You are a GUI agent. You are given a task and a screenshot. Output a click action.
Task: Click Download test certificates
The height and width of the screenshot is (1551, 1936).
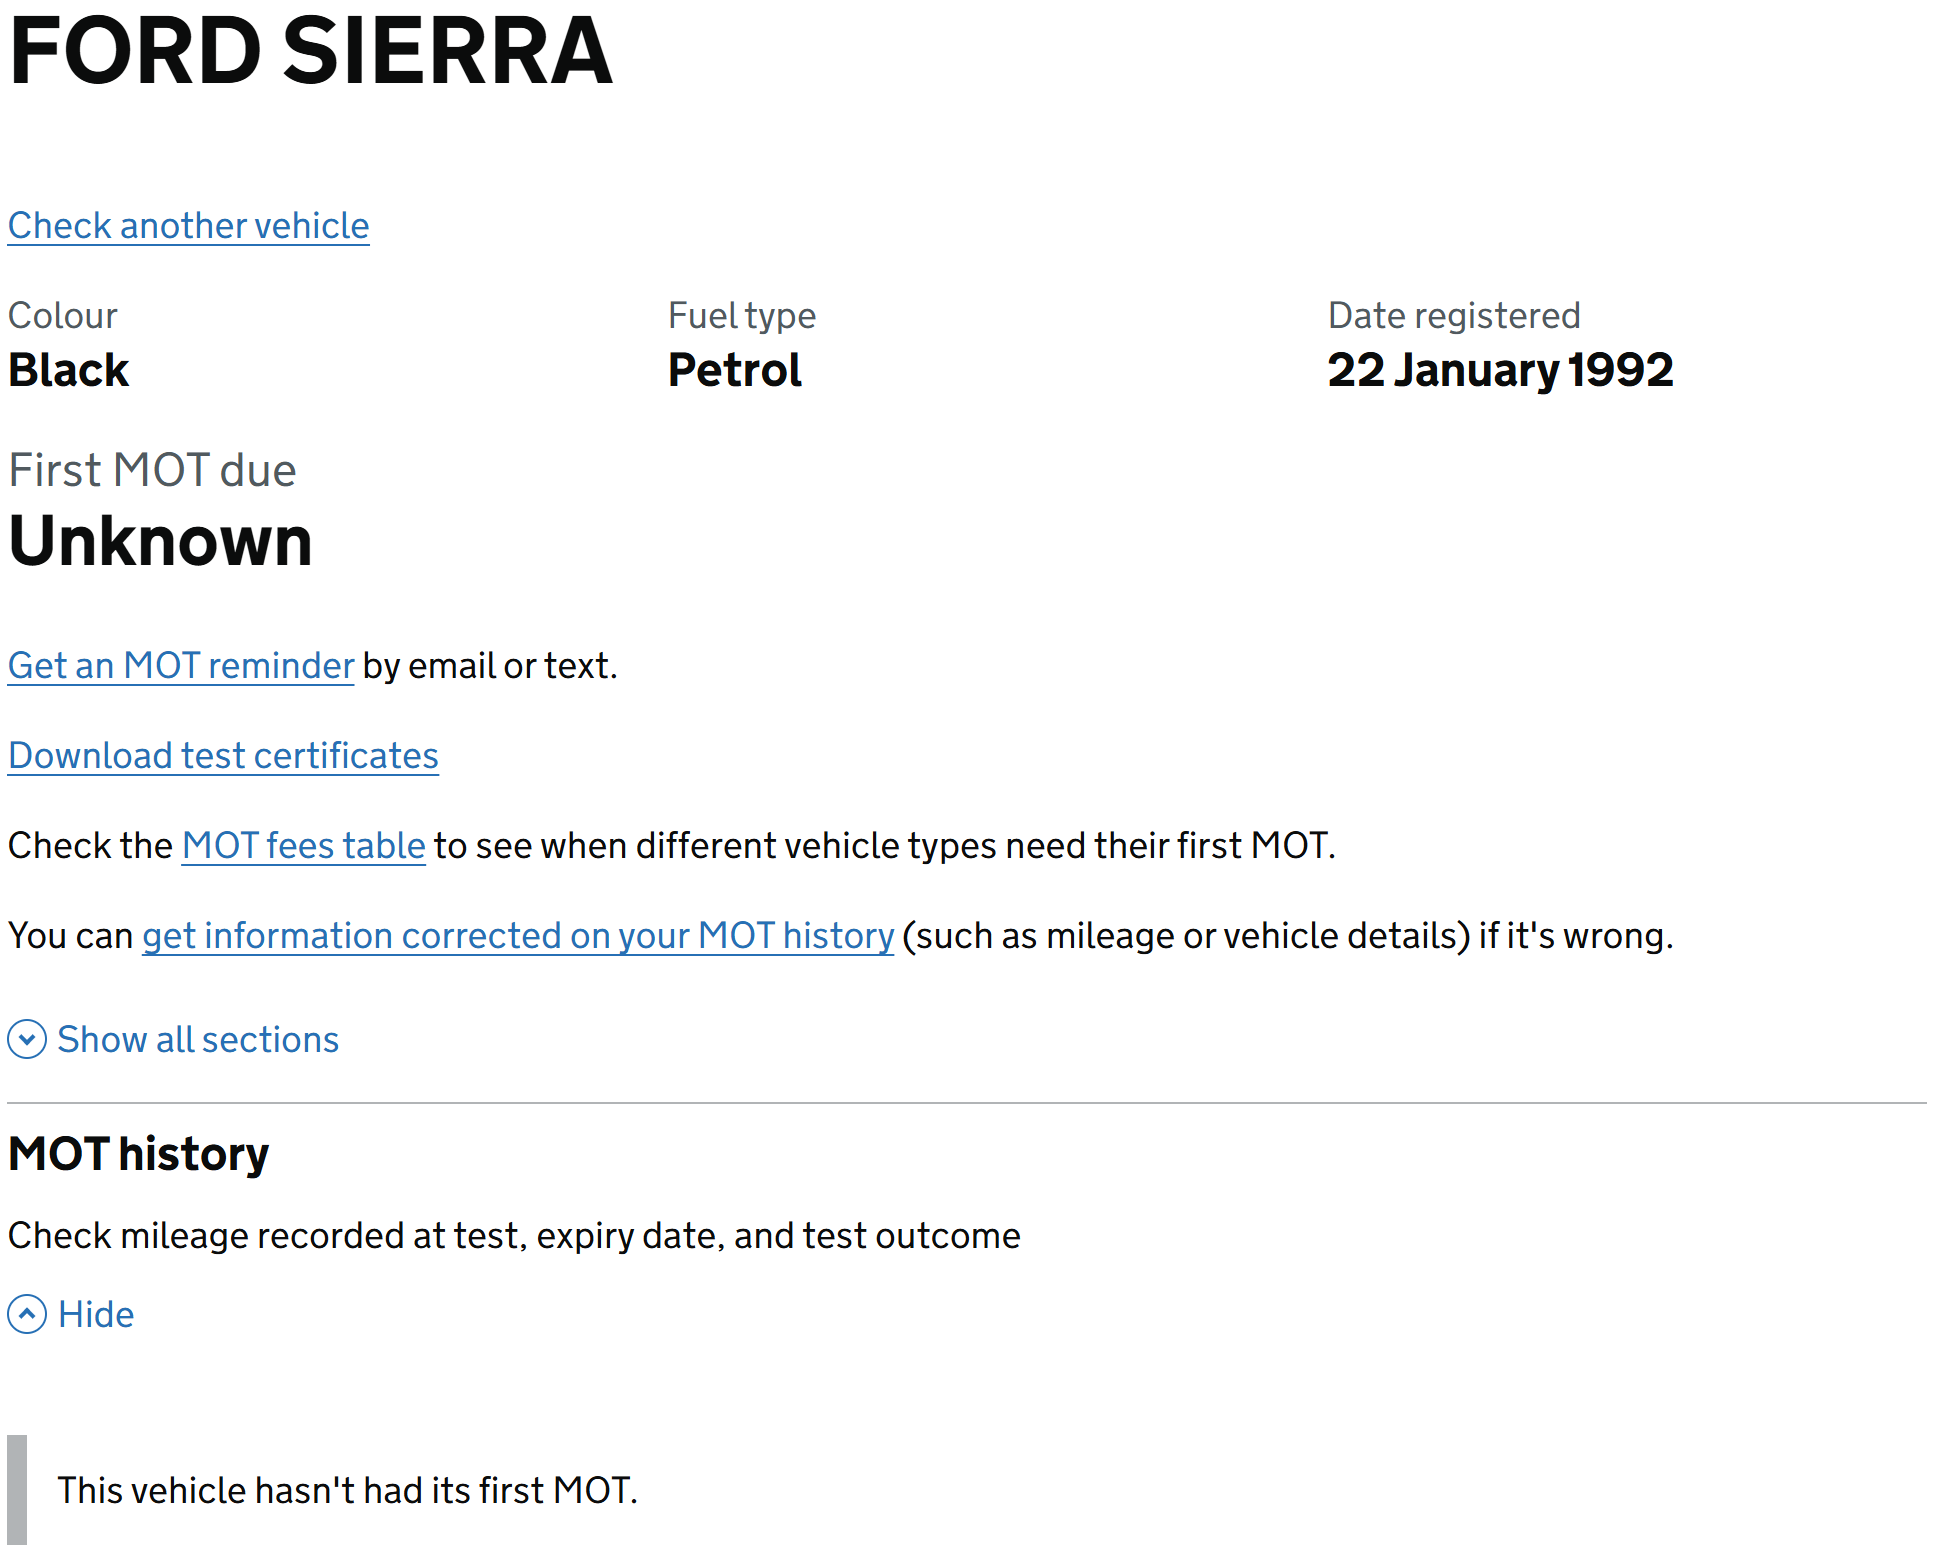223,756
